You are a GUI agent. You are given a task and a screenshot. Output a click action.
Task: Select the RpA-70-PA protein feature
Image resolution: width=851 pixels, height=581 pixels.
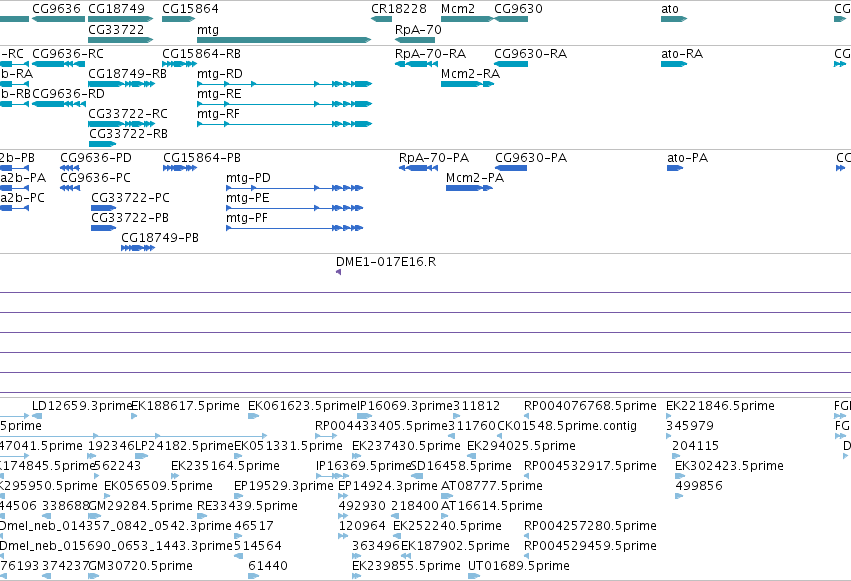tap(418, 168)
